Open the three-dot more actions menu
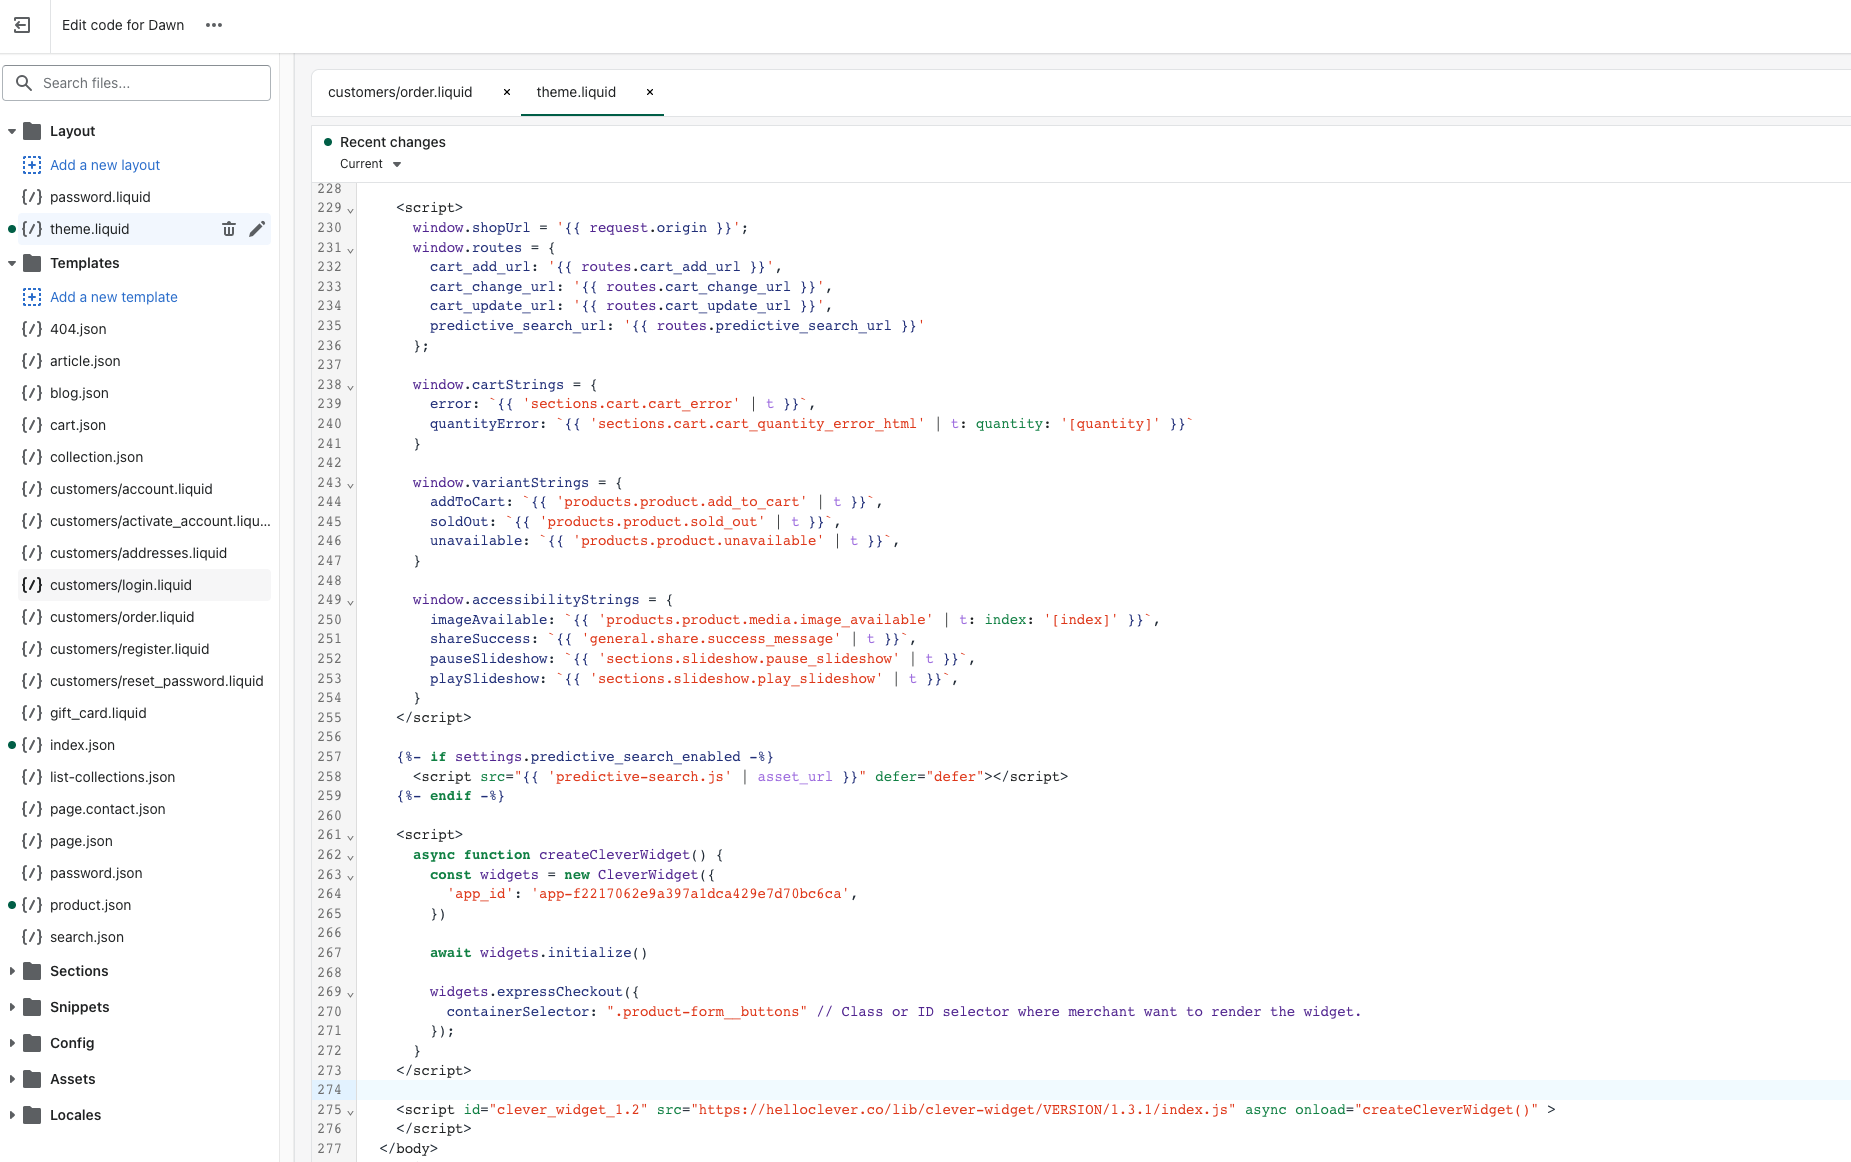1851x1162 pixels. (214, 25)
